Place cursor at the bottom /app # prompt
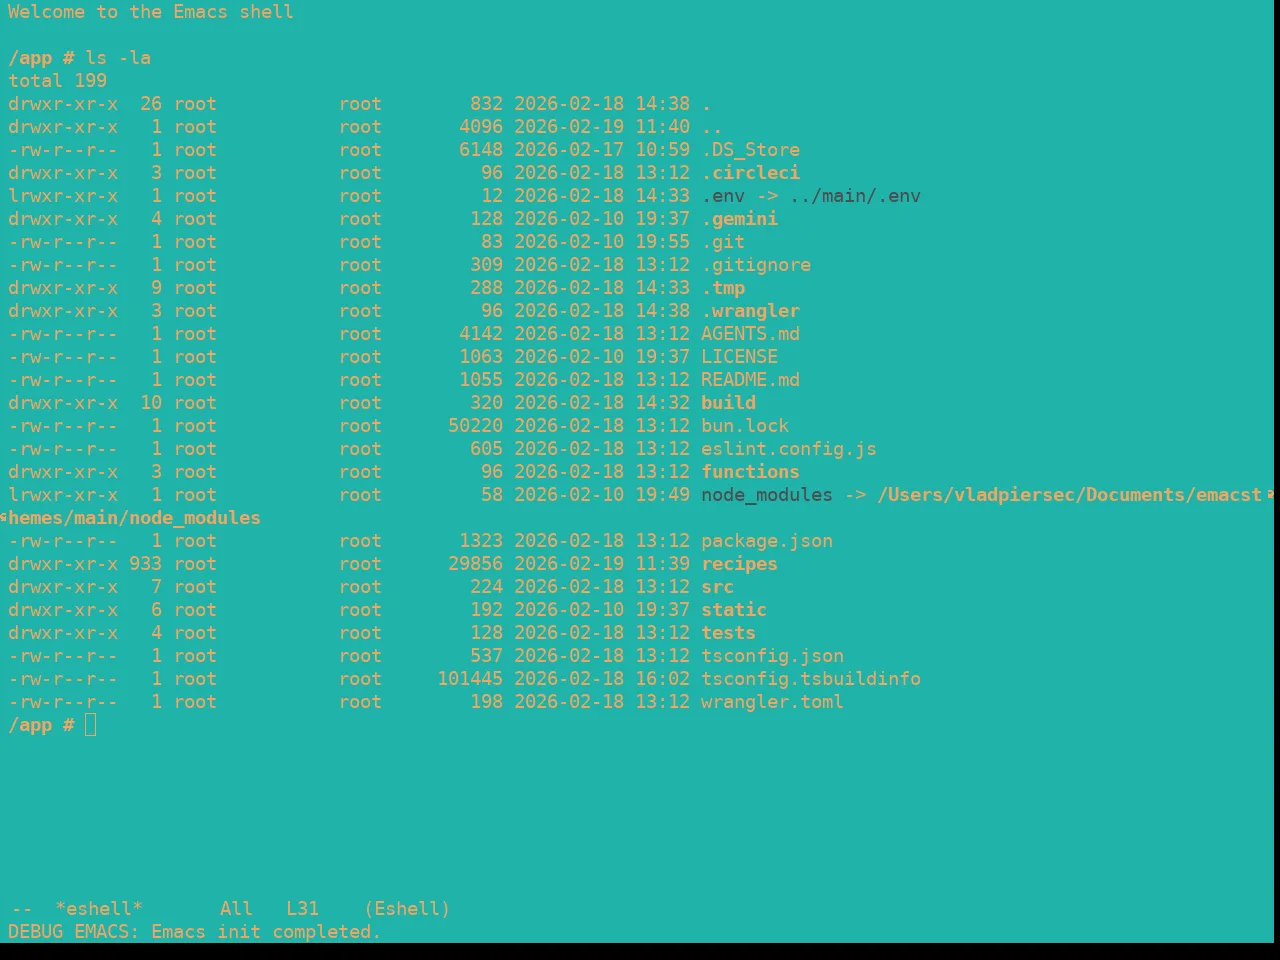 tap(90, 725)
